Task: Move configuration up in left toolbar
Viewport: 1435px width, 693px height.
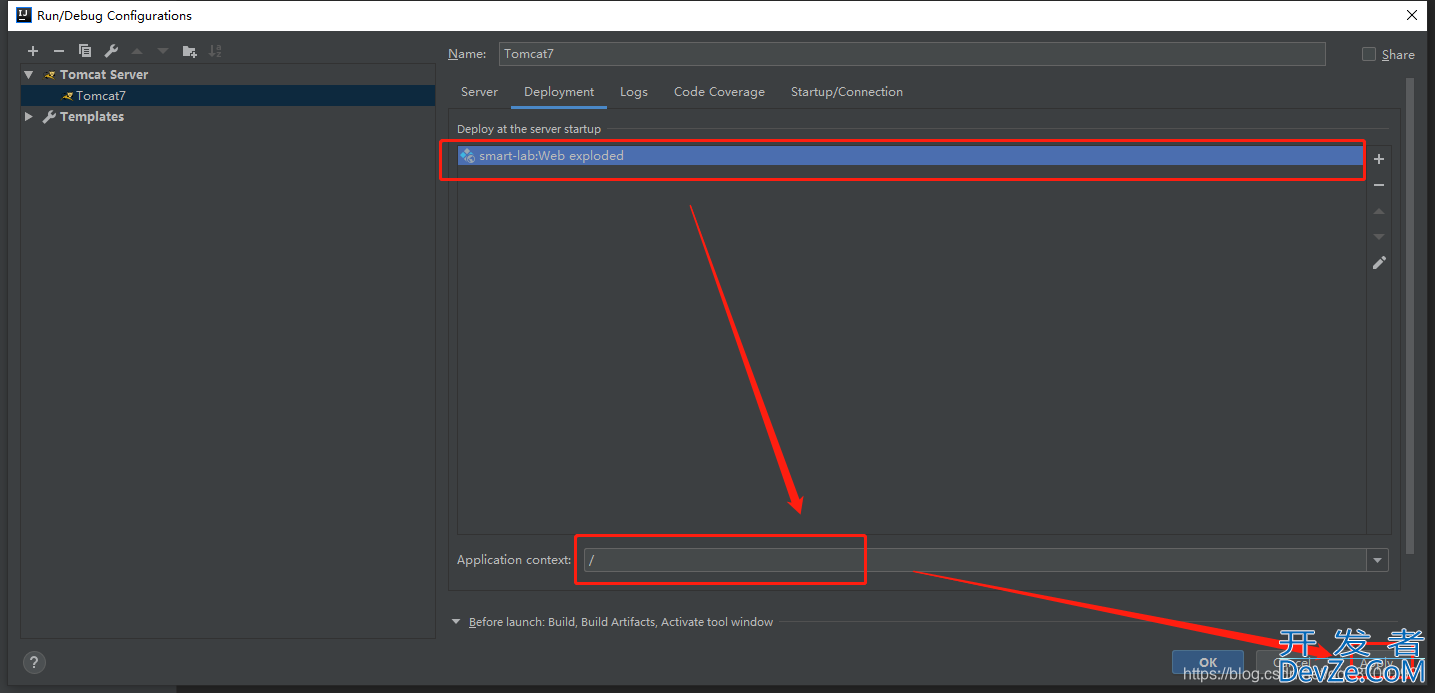Action: coord(137,51)
